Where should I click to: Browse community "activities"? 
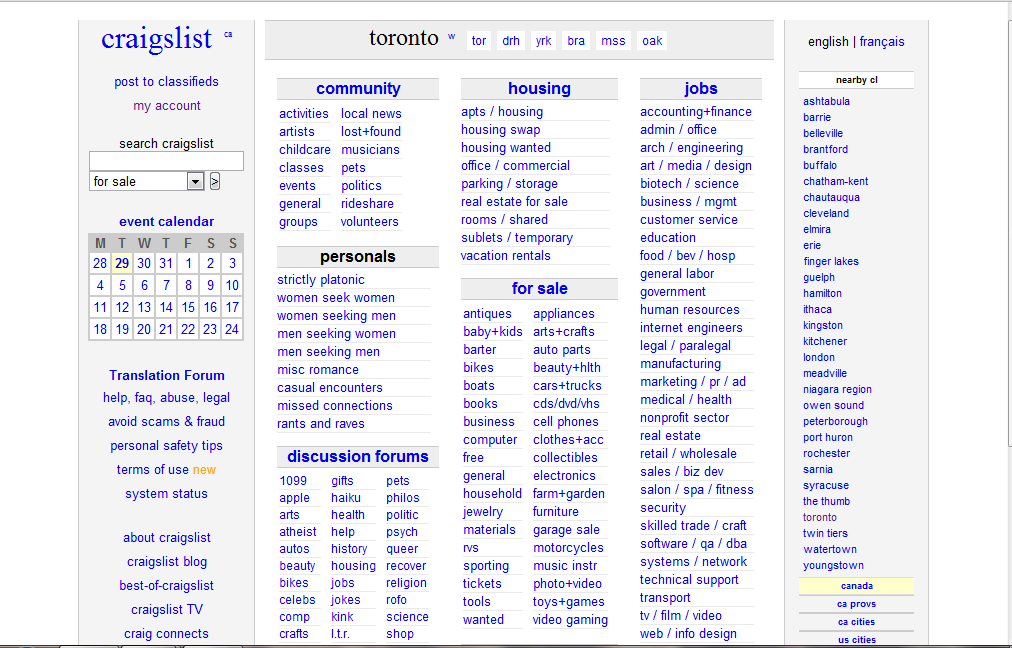pos(303,114)
